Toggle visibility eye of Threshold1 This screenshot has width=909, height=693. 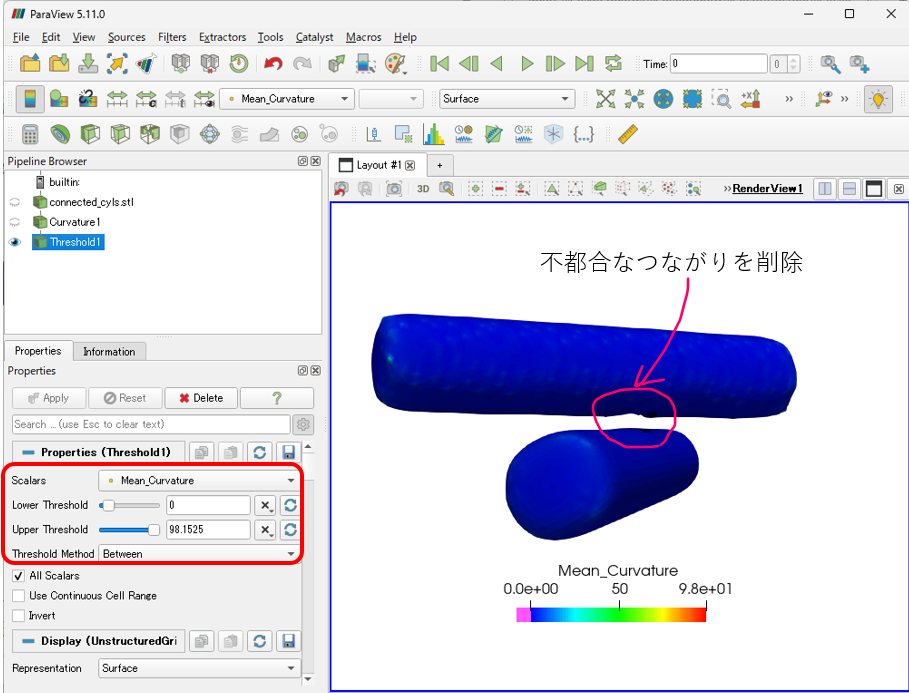15,242
